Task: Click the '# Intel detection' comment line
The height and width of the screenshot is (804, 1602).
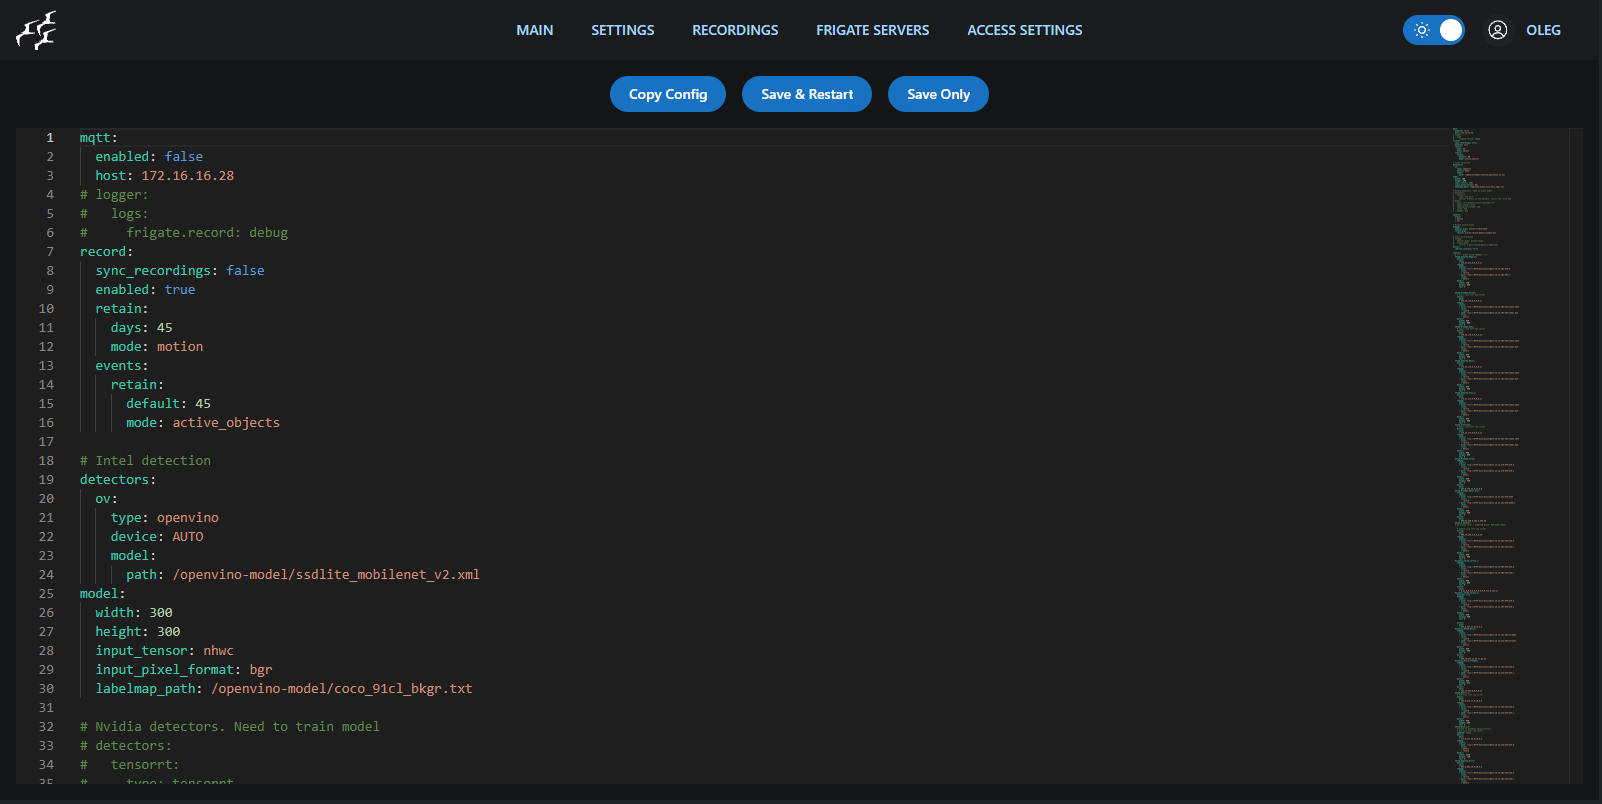Action: [145, 461]
